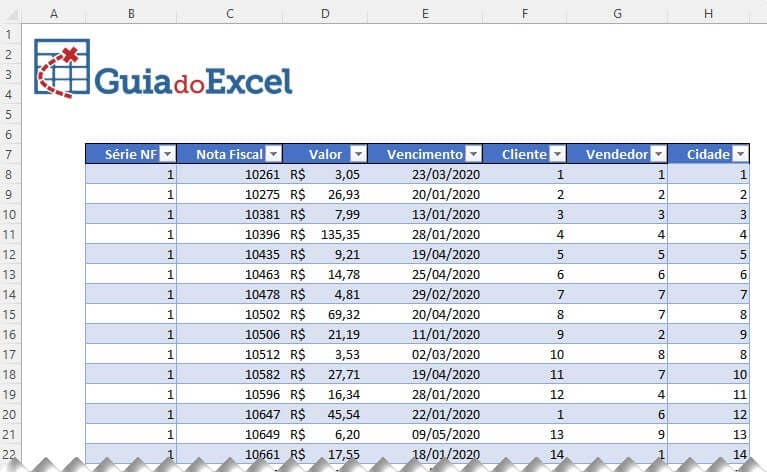Image resolution: width=767 pixels, height=472 pixels.
Task: Select cell with Nota Fiscal 10396
Action: (229, 234)
